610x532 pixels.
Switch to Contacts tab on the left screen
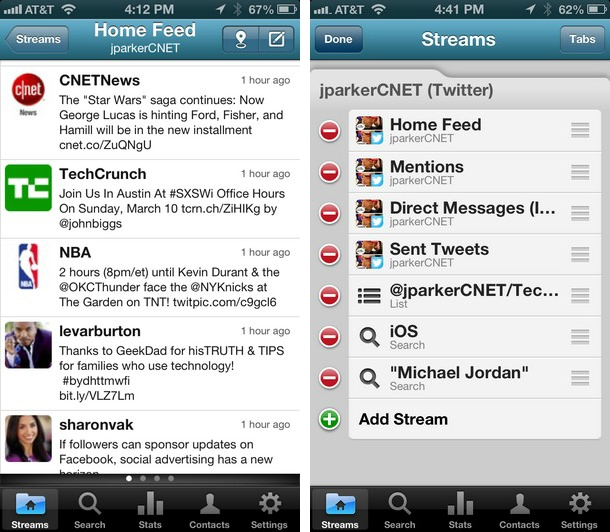(209, 510)
